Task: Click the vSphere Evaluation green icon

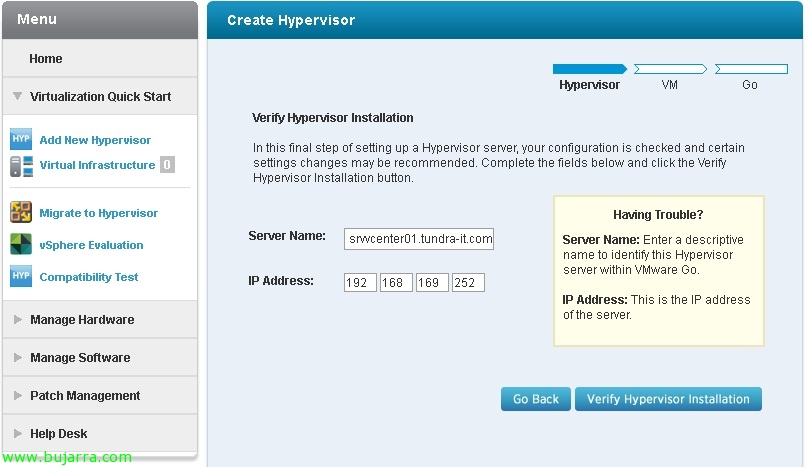Action: point(21,244)
